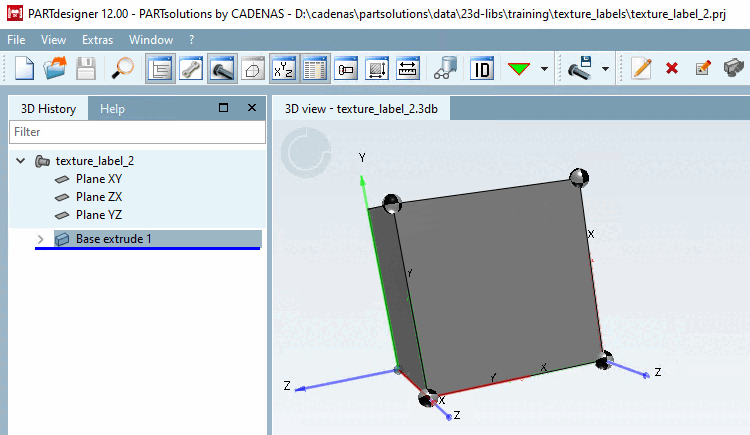
Task: Click the green Y axis arrow
Action: click(x=363, y=181)
